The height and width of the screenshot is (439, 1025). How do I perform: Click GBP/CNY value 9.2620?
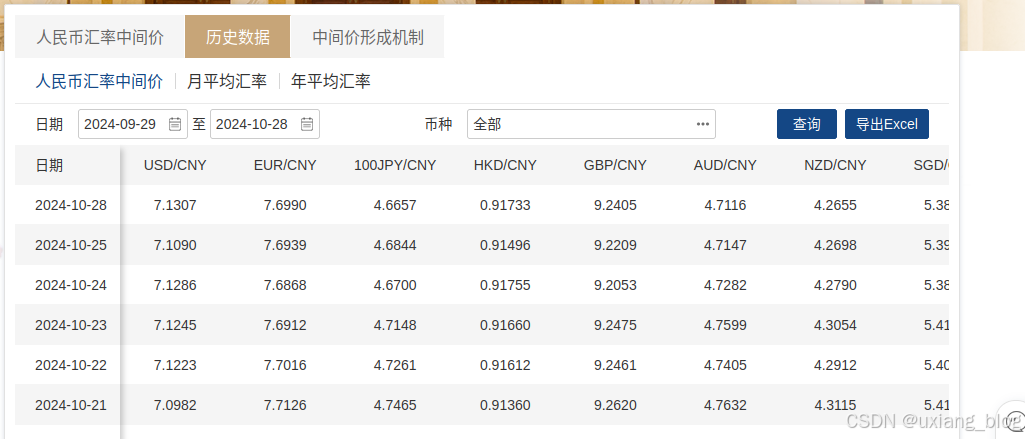tap(615, 405)
